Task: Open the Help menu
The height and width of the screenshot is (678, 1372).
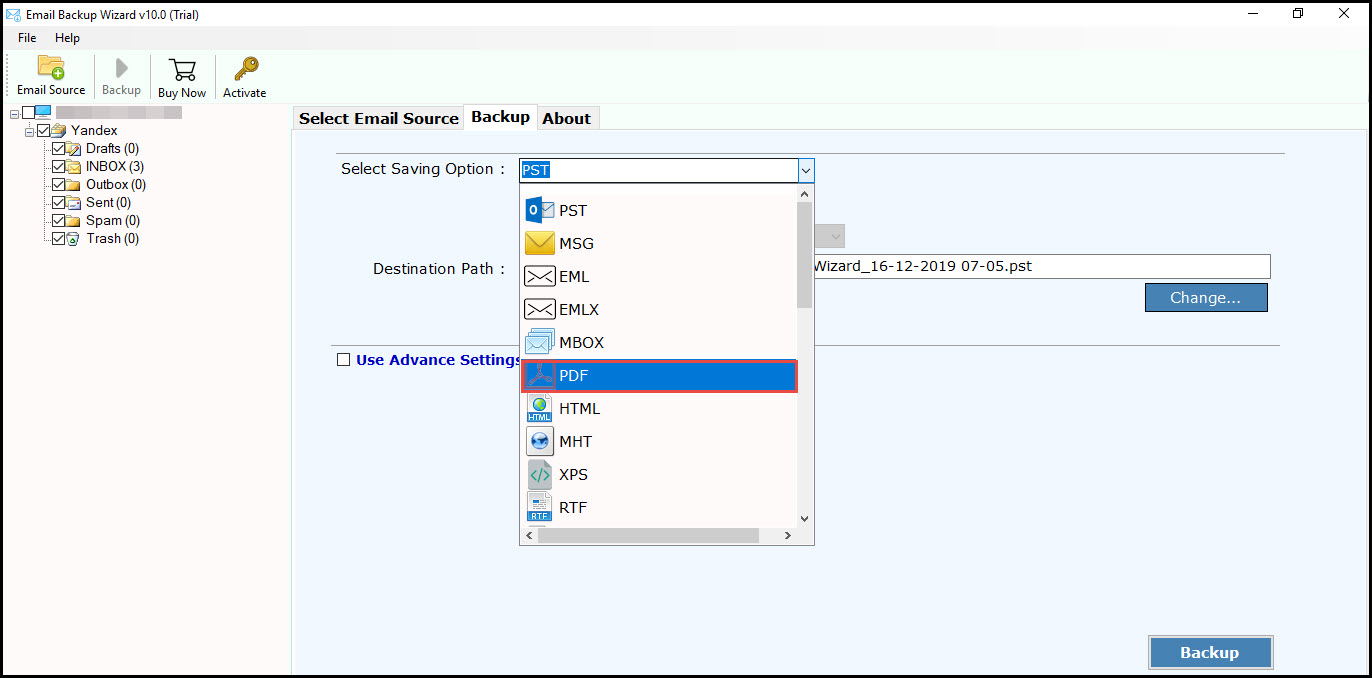Action: coord(67,37)
